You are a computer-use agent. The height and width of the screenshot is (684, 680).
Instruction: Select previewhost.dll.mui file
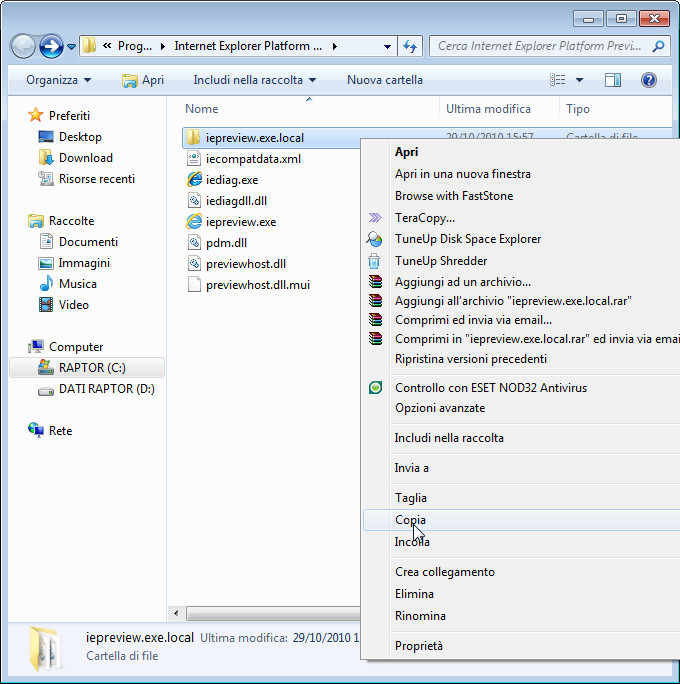pyautogui.click(x=257, y=285)
